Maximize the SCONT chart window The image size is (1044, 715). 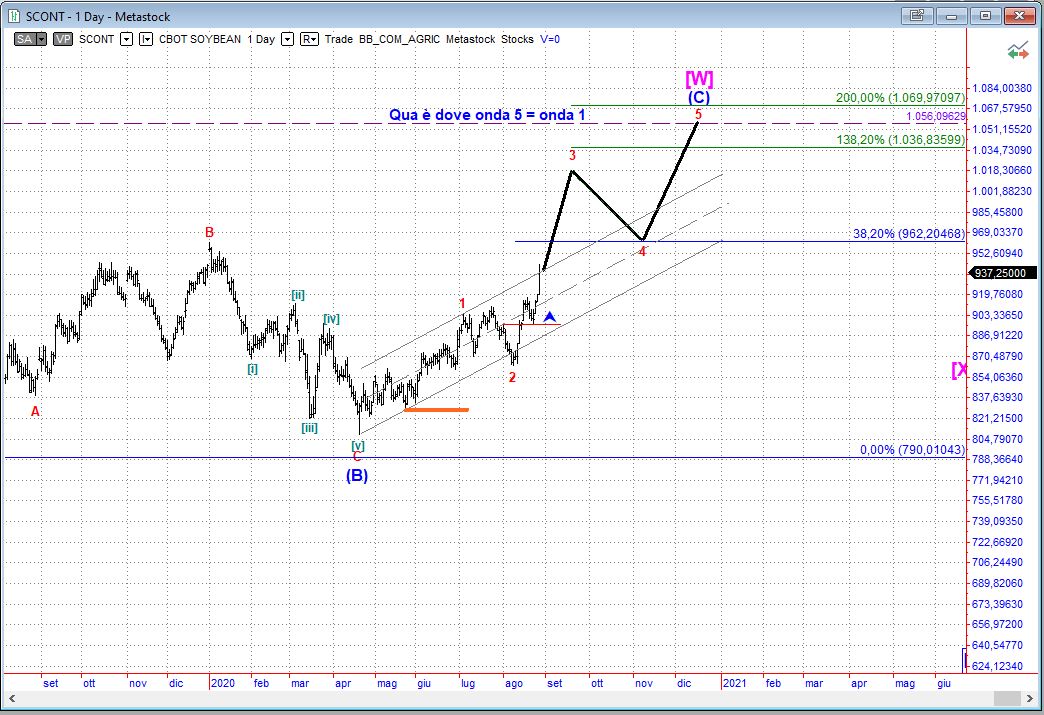pyautogui.click(x=985, y=15)
